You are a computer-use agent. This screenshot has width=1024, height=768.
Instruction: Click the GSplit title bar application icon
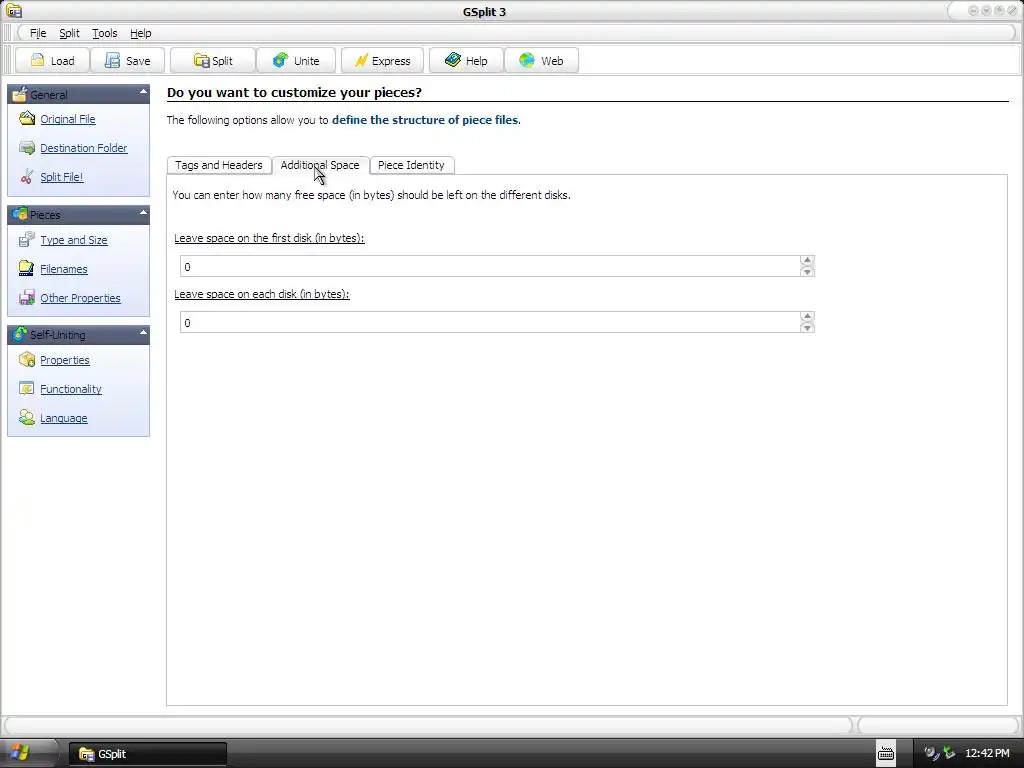tap(14, 10)
